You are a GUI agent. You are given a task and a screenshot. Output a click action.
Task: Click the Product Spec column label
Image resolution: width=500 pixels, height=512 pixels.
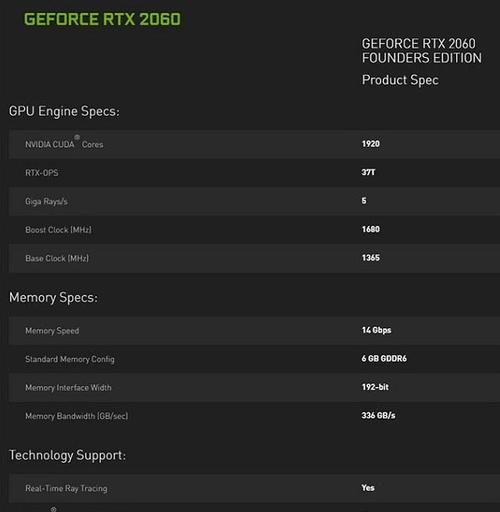pyautogui.click(x=400, y=80)
